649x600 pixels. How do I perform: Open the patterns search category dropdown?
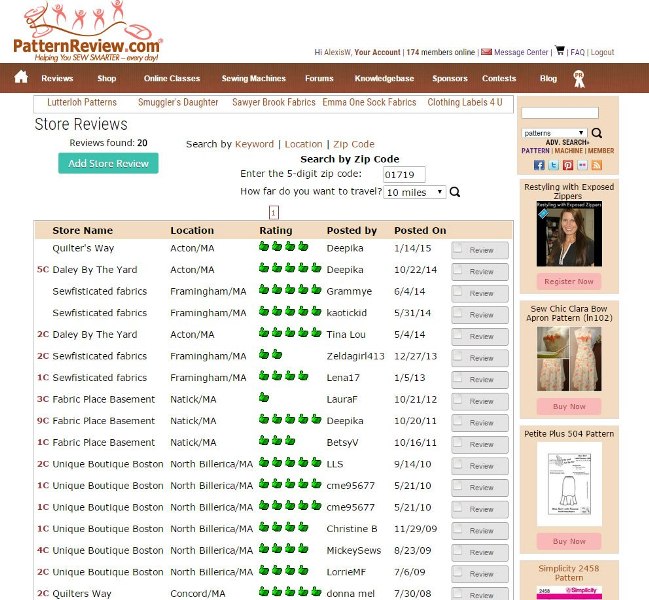pyautogui.click(x=554, y=133)
